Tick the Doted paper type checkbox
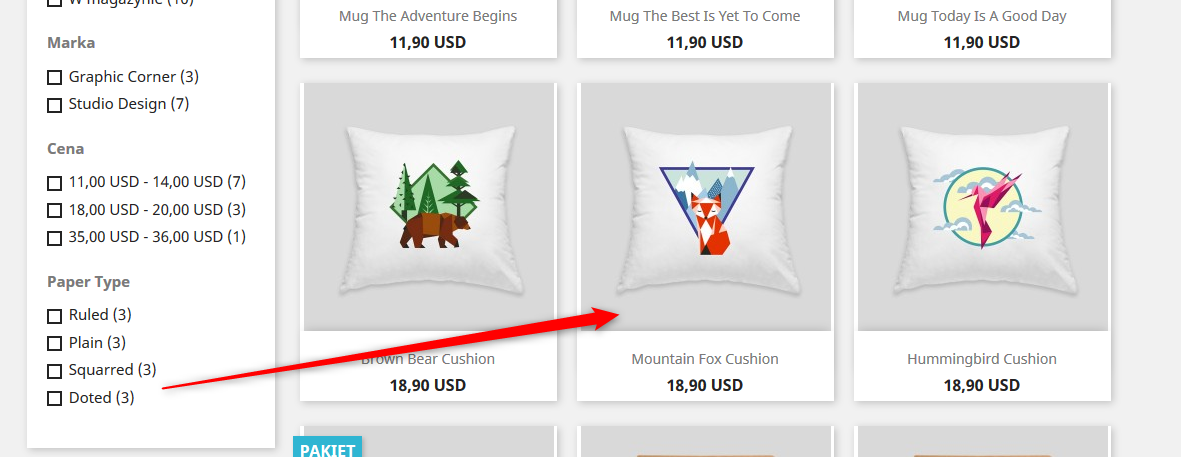 point(54,399)
